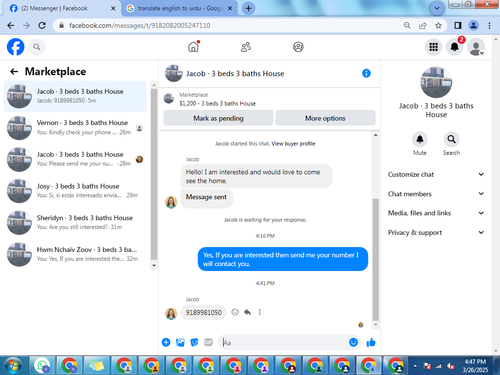Reply to the 9189981050 message

coord(247,312)
